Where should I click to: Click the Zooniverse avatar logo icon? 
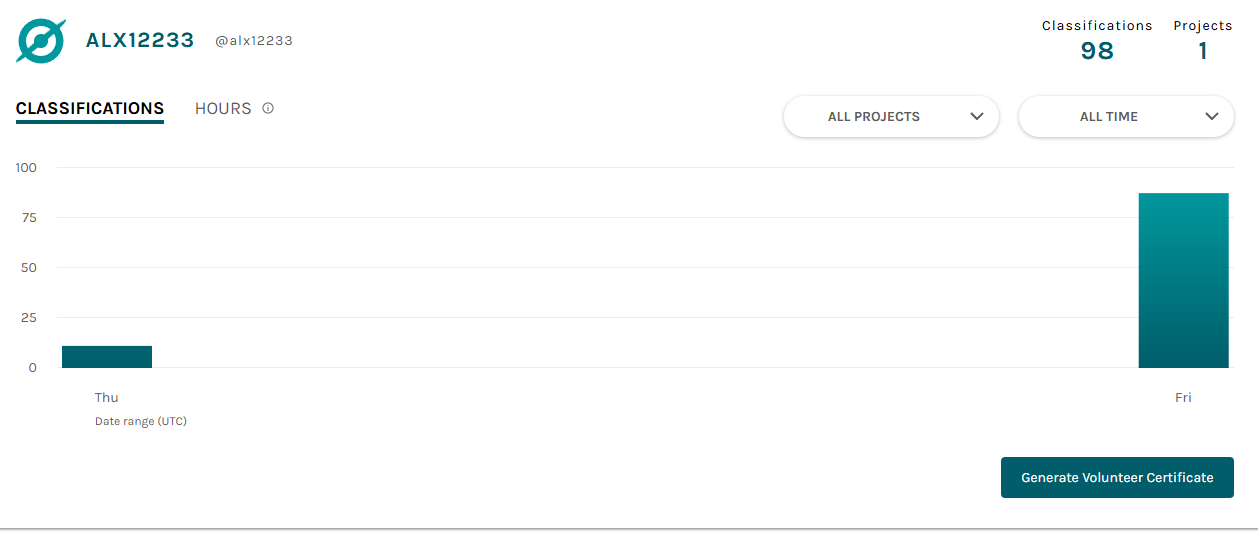(41, 41)
